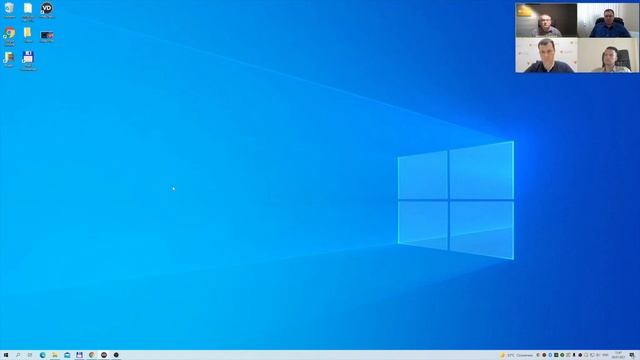
Task: Switch to Chrome in the taskbar
Action: tap(92, 355)
